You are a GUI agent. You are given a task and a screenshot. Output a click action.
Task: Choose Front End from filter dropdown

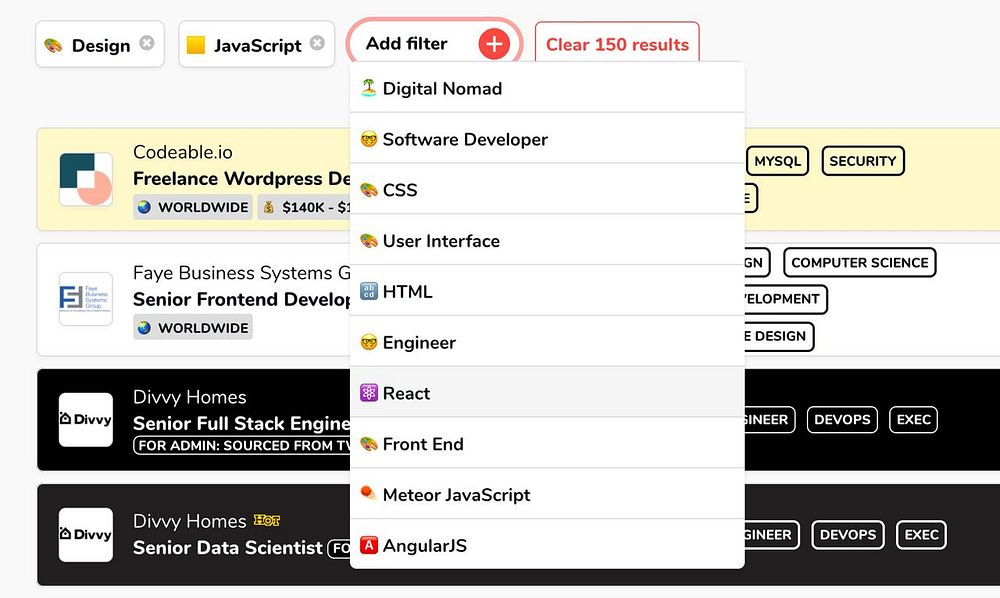click(x=547, y=444)
